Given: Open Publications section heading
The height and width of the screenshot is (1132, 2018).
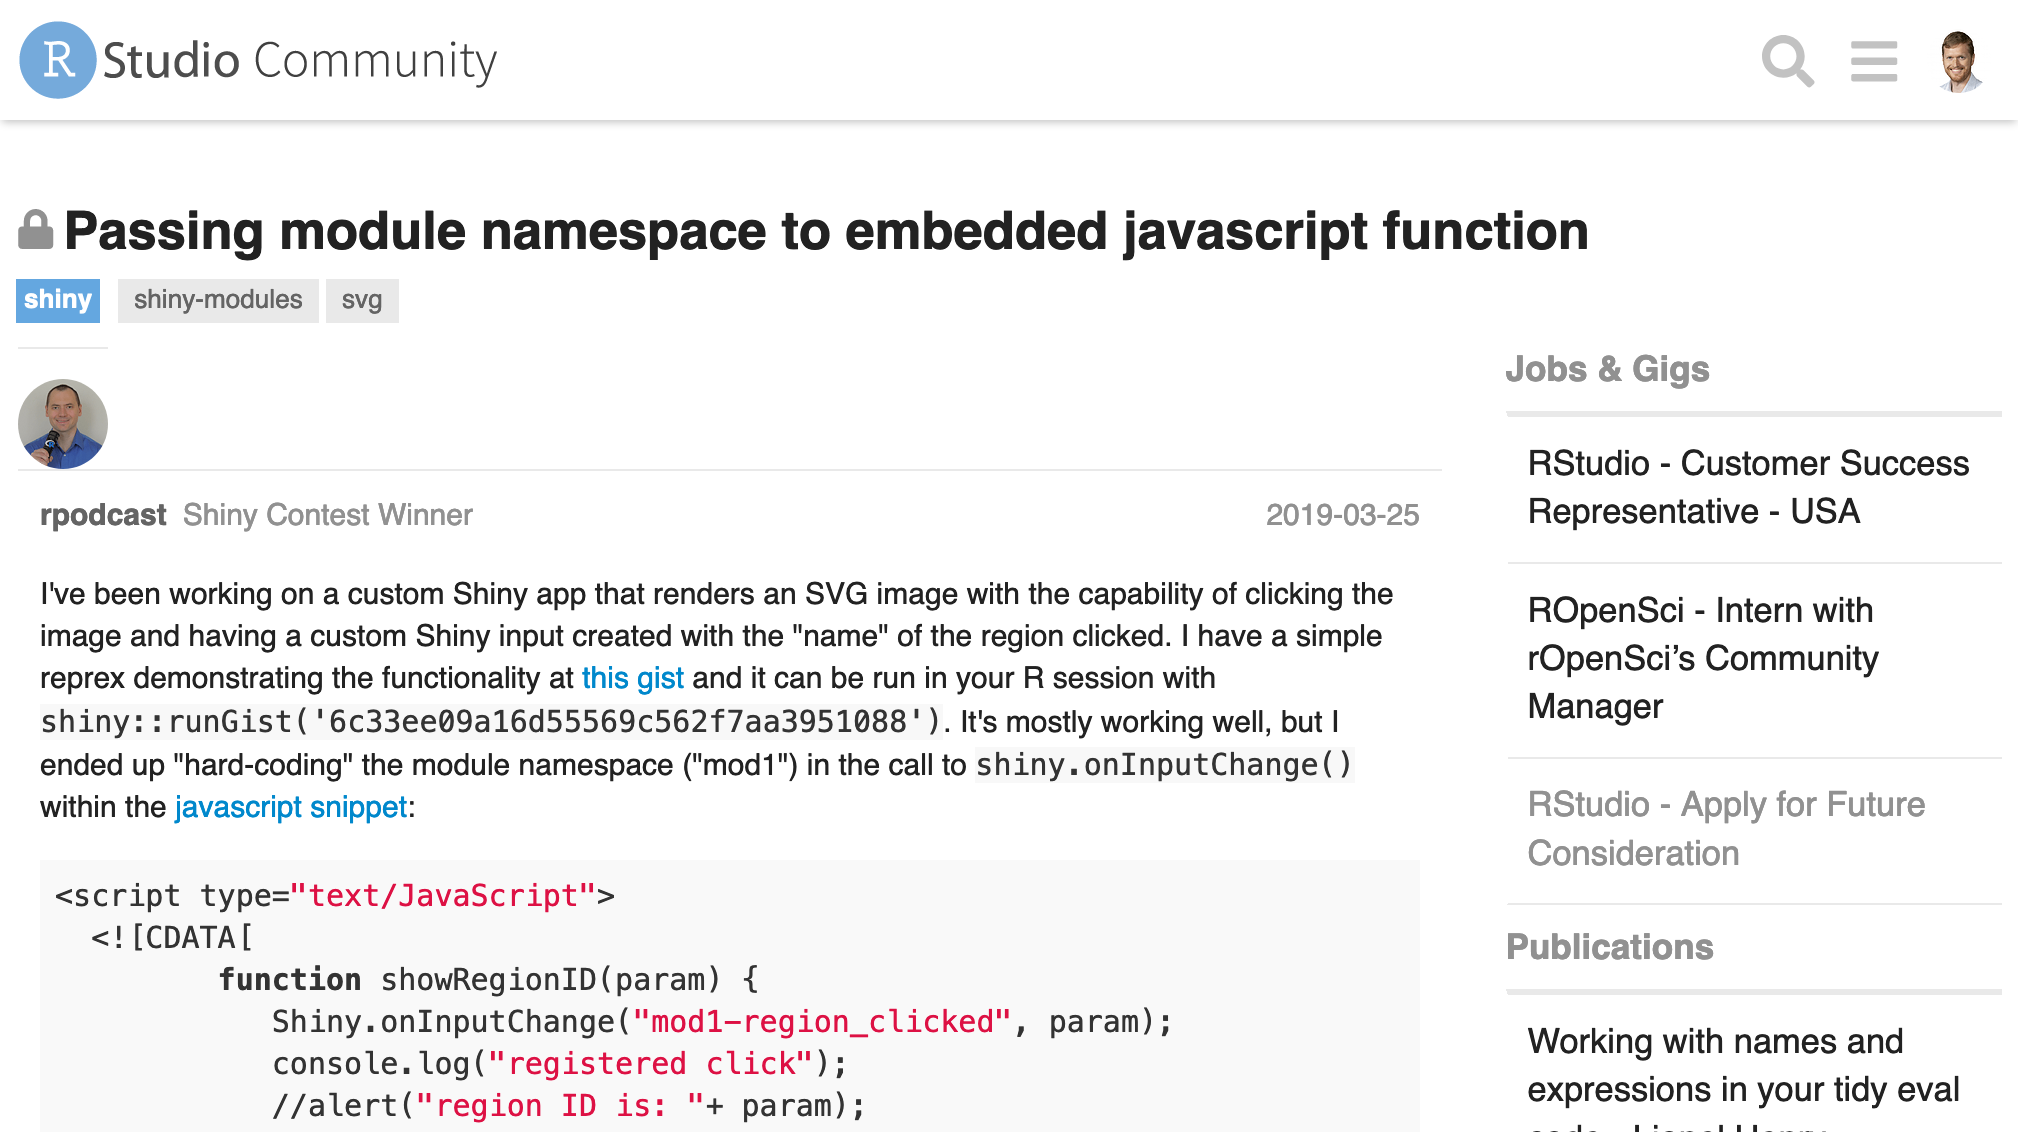Looking at the screenshot, I should (x=1609, y=947).
